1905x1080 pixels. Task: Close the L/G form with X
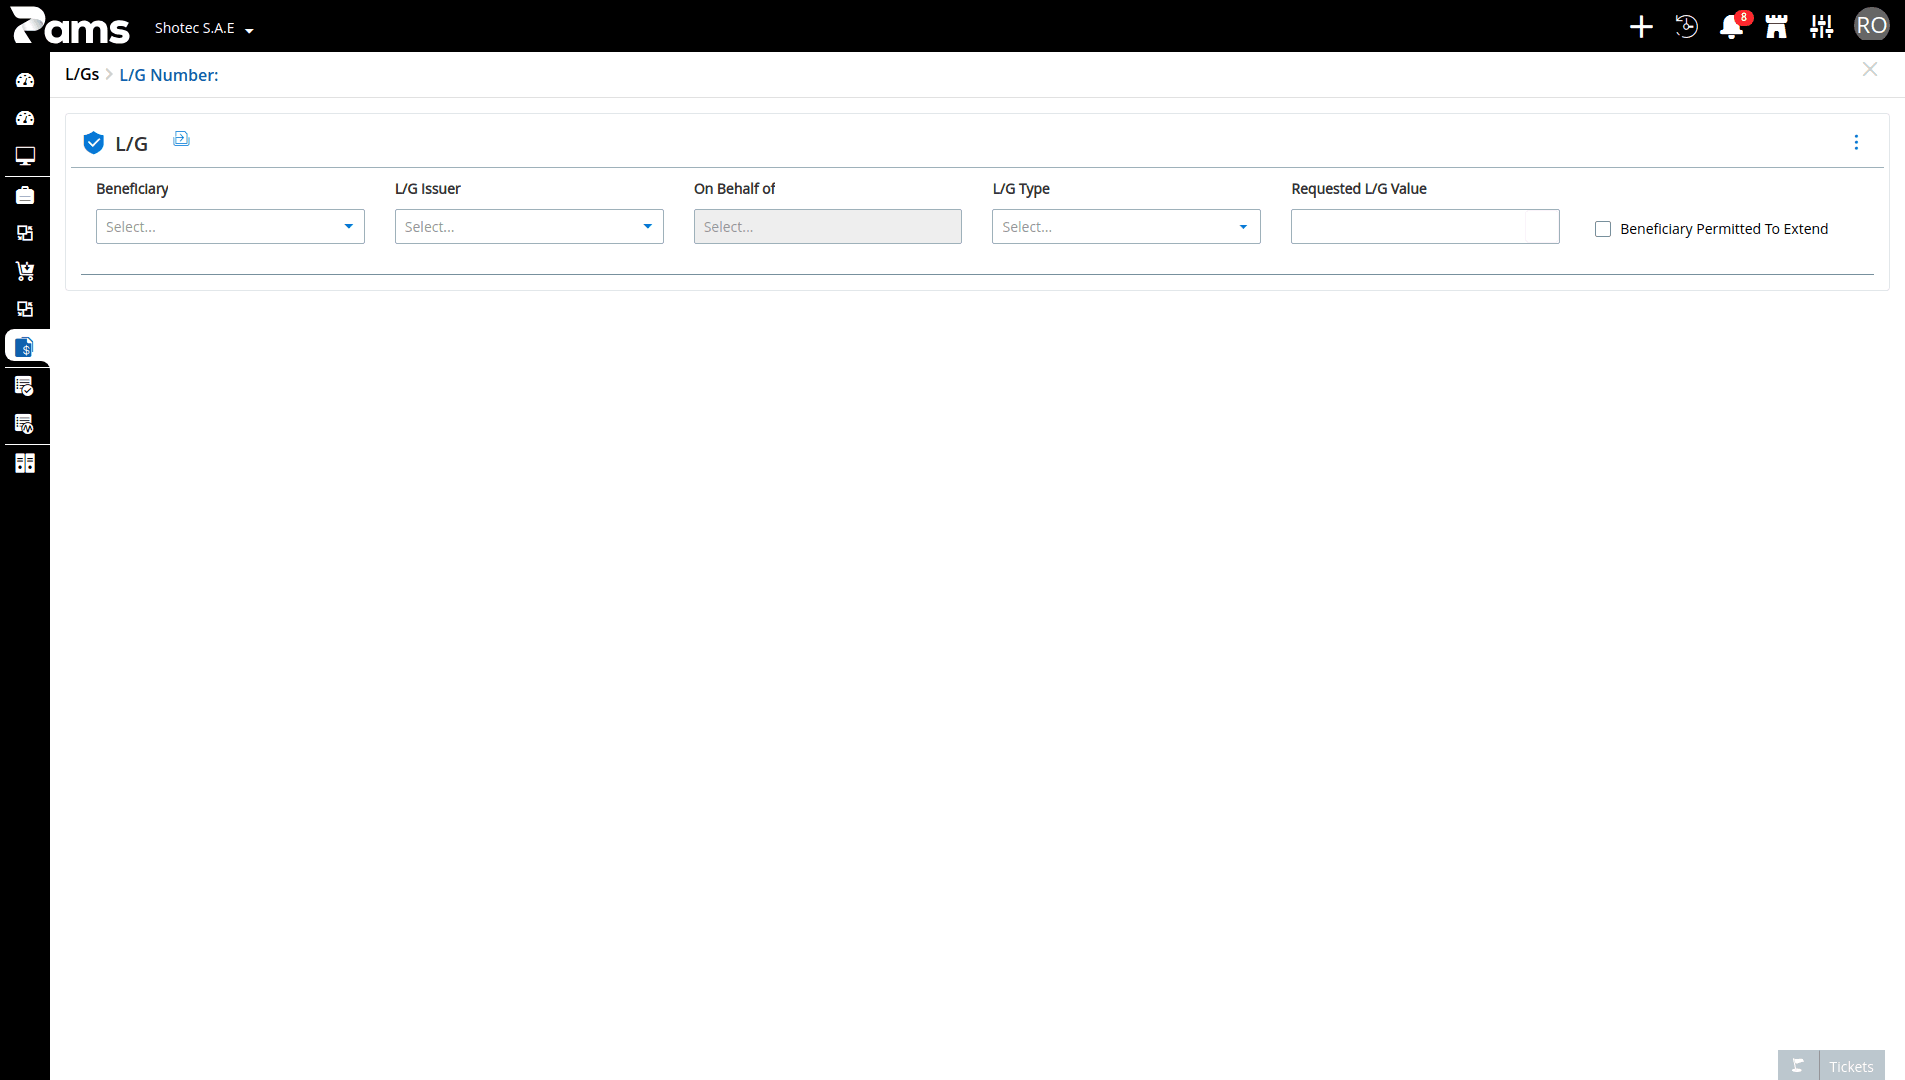[1870, 69]
